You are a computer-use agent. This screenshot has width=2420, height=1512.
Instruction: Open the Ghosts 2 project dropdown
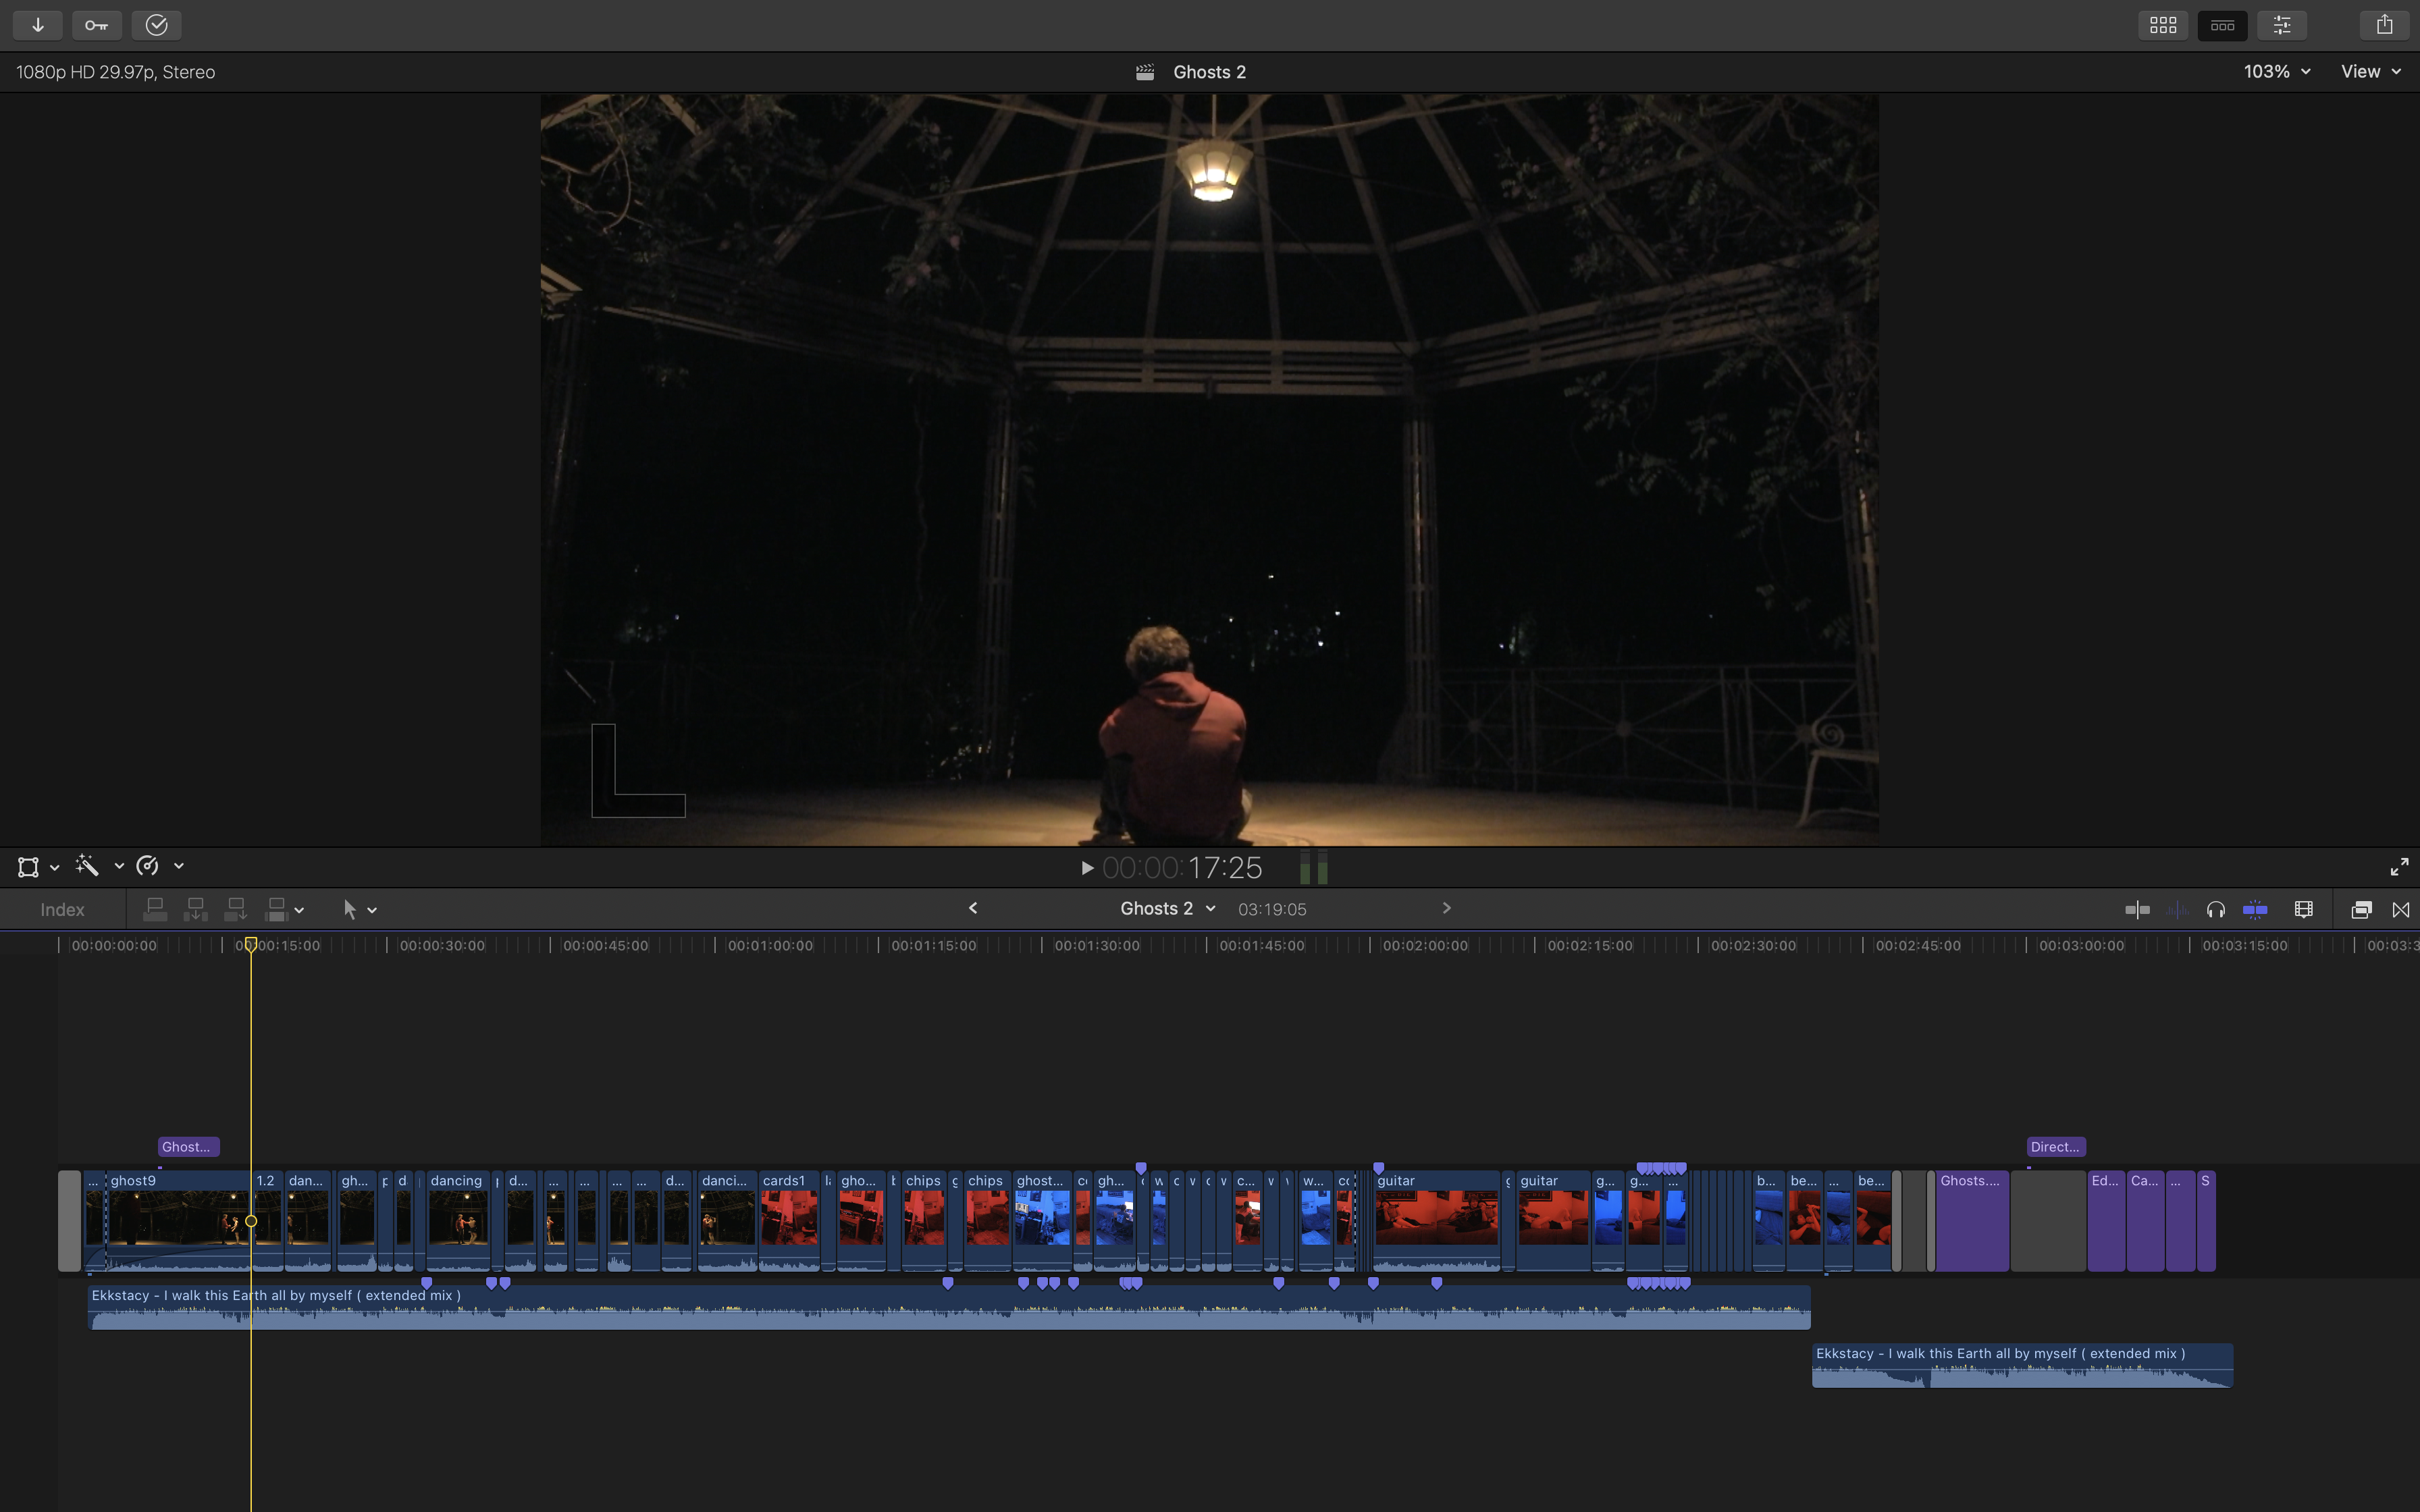coord(1167,909)
